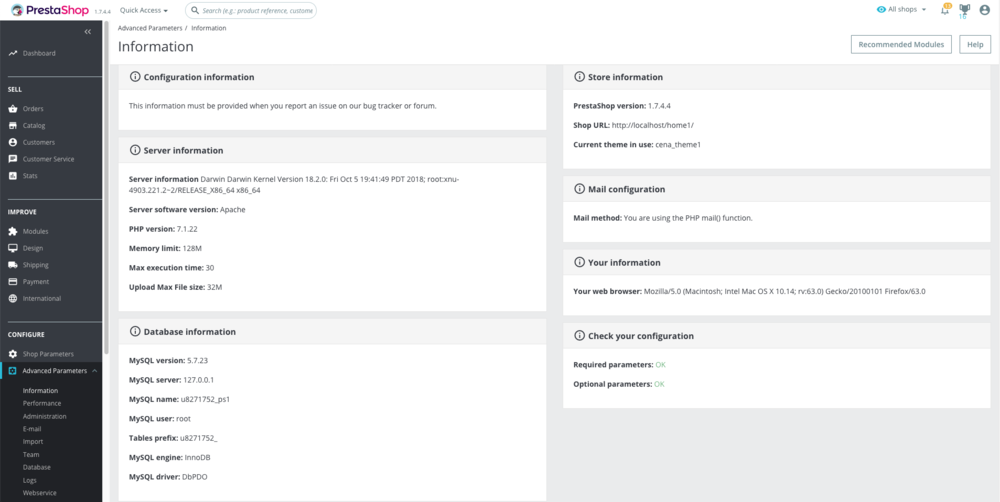Click the trophy gamification icon
Image resolution: width=1000 pixels, height=502 pixels.
tap(964, 10)
